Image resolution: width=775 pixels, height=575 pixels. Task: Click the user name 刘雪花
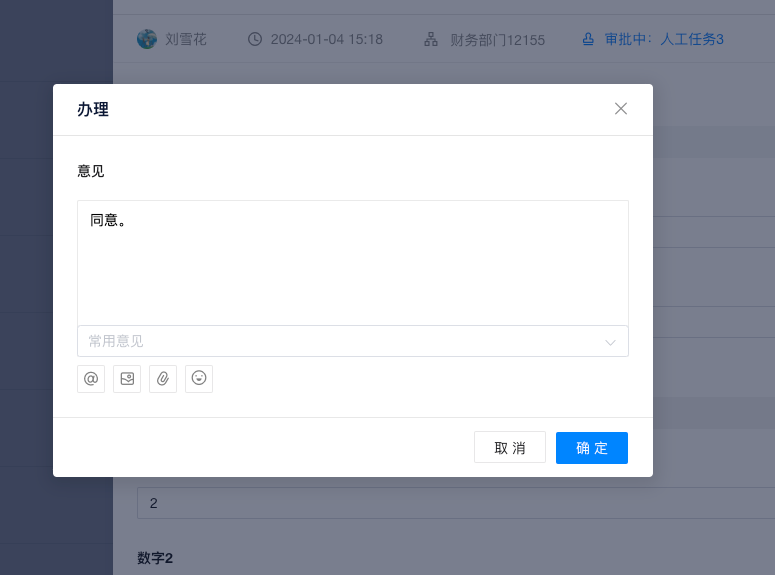(186, 40)
